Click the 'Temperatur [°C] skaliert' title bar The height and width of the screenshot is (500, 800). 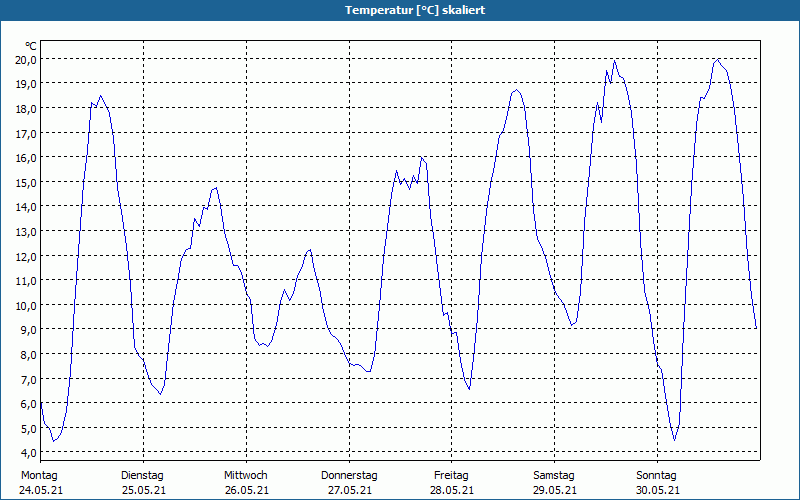click(x=400, y=10)
